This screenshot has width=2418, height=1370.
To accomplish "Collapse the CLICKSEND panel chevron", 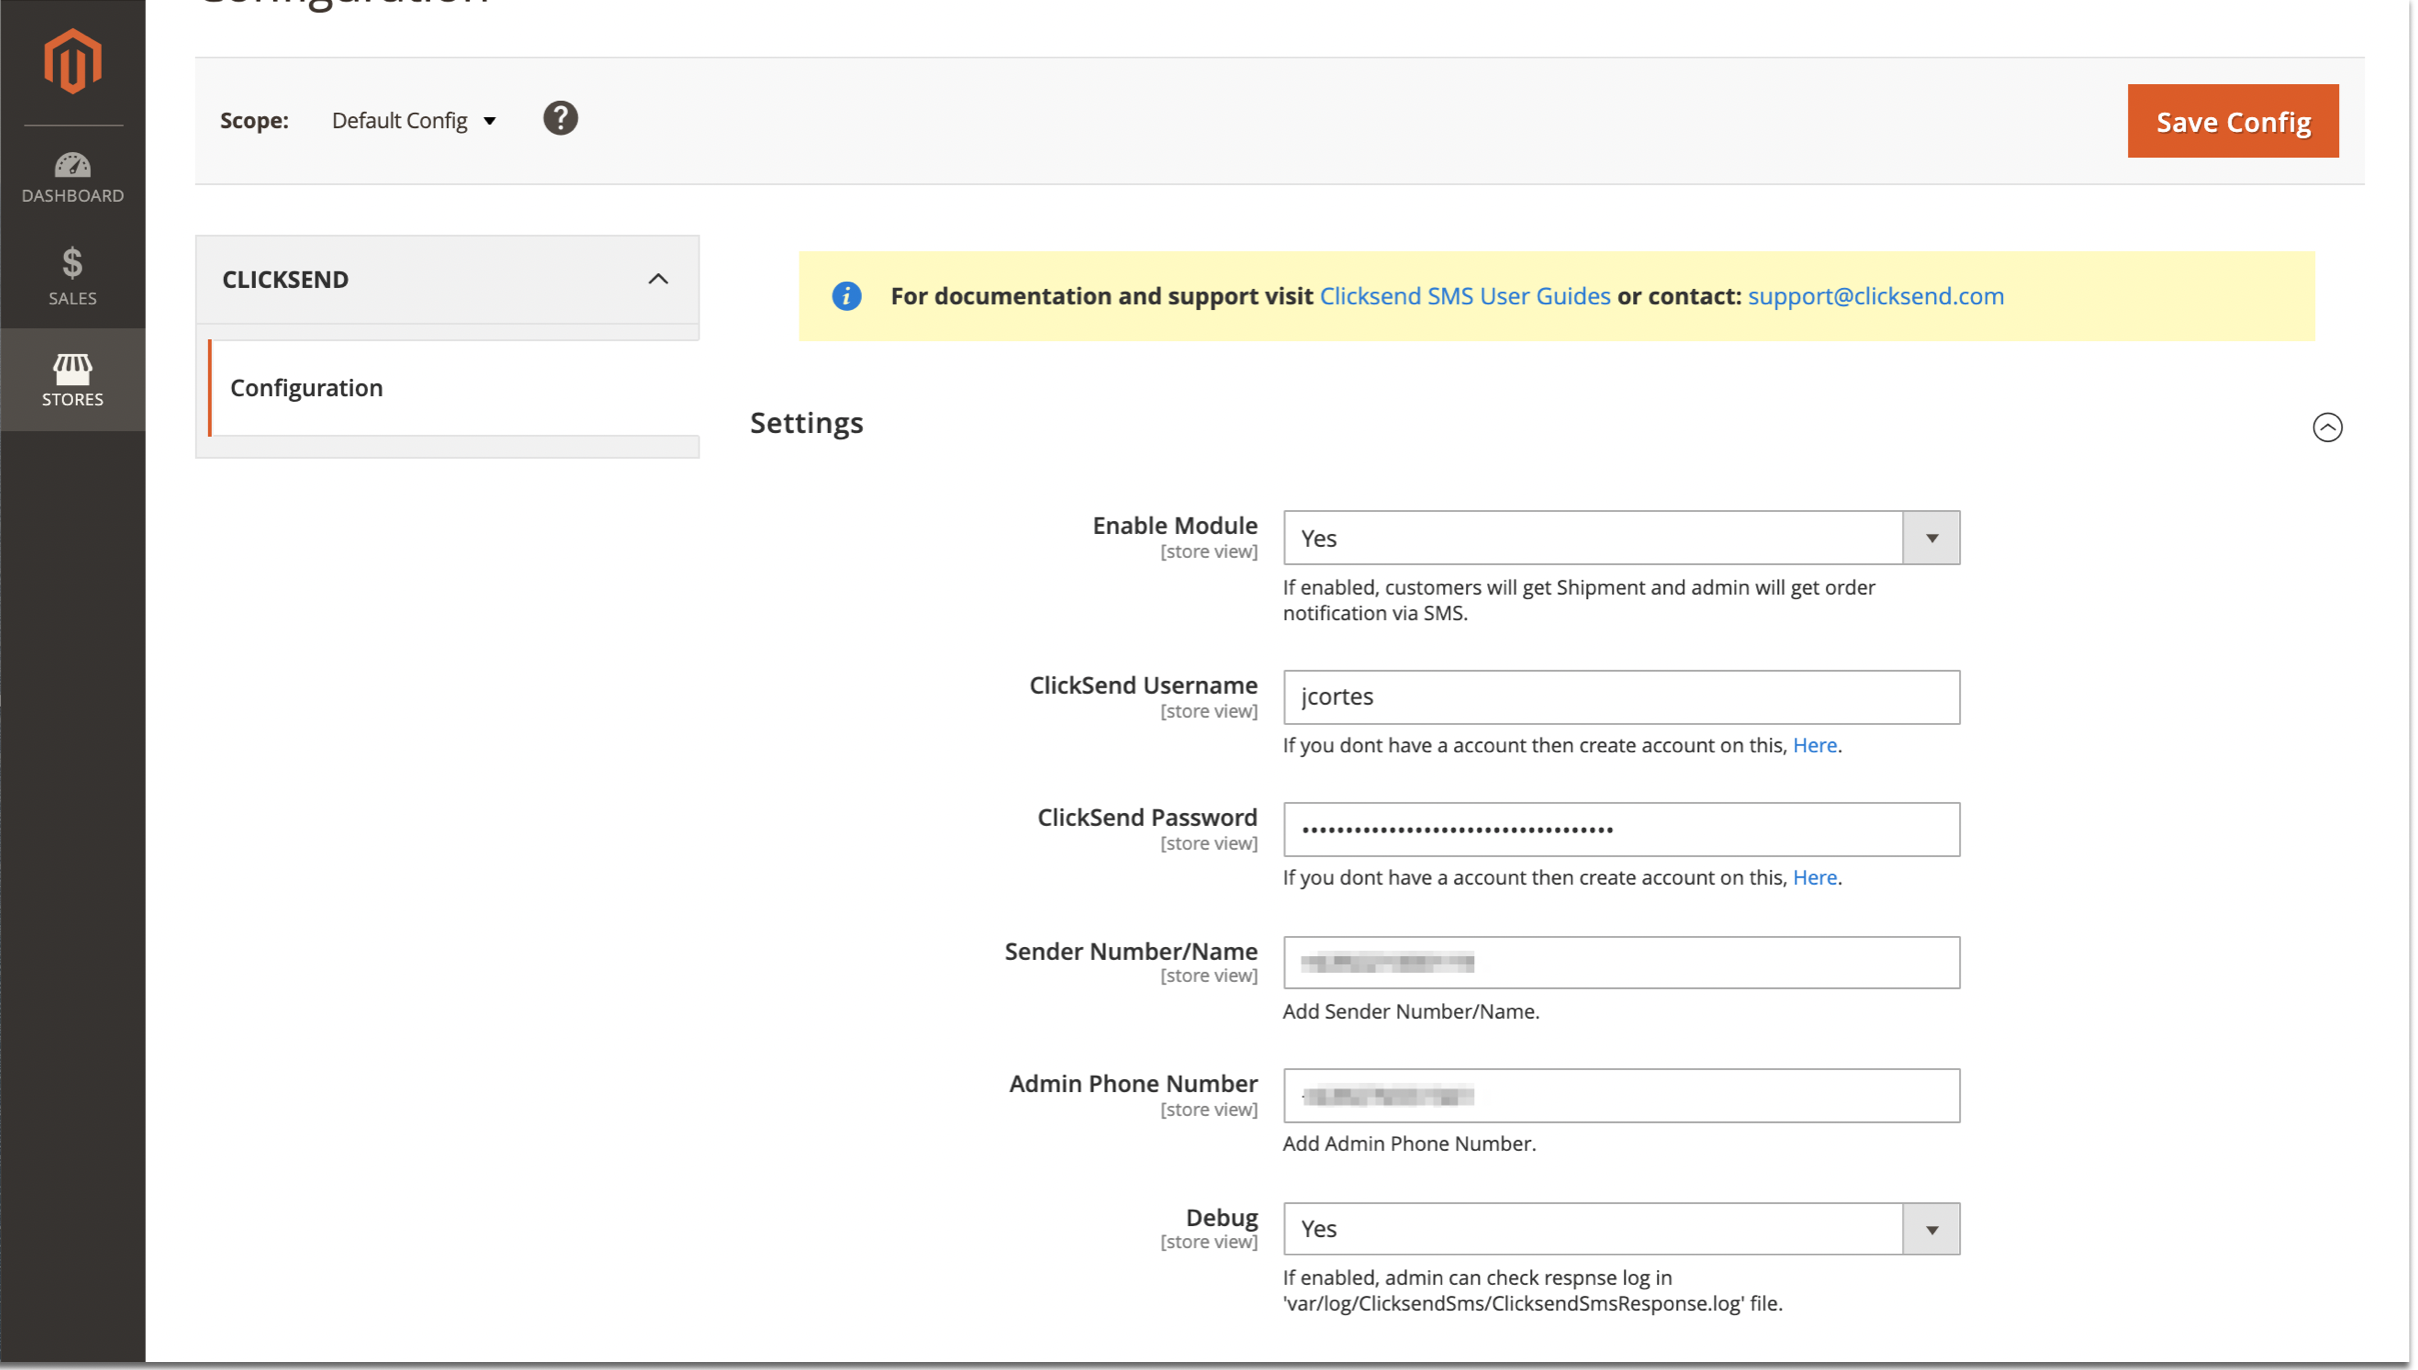I will tap(657, 279).
